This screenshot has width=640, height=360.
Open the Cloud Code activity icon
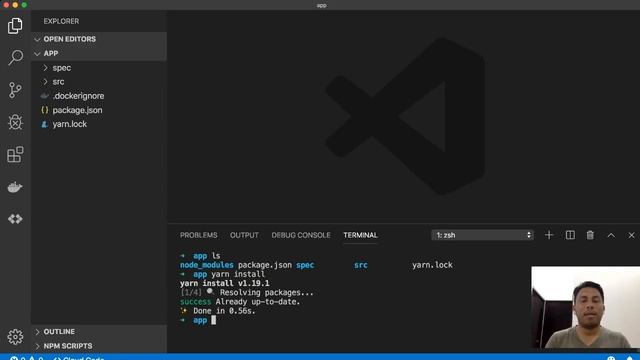[15, 219]
